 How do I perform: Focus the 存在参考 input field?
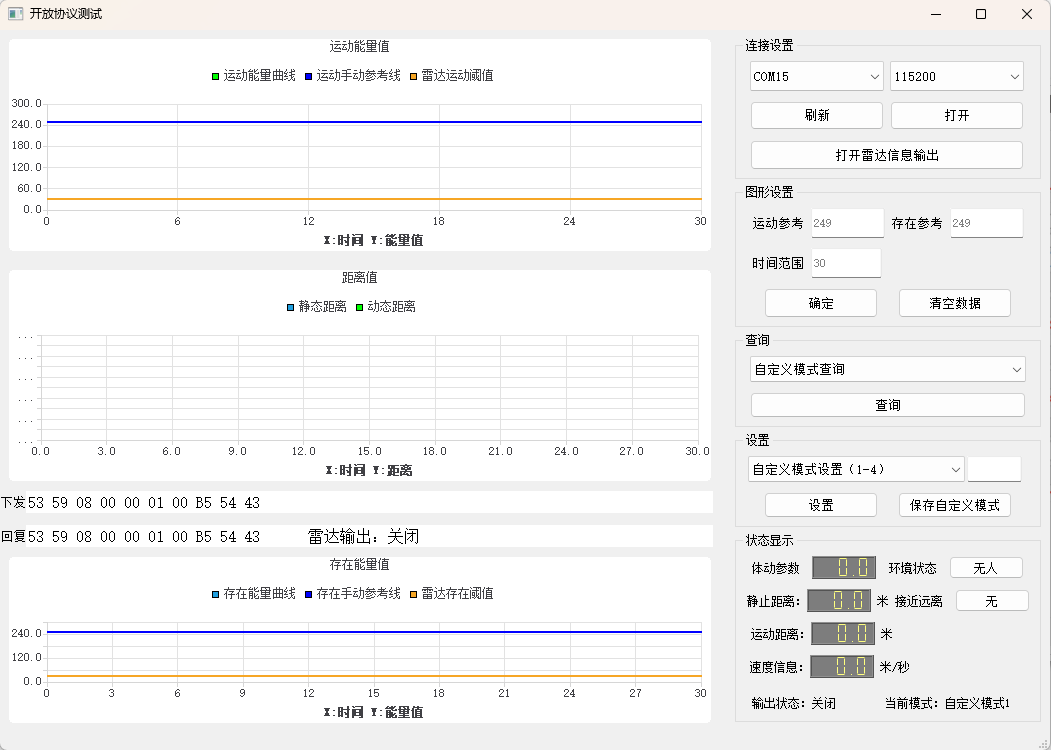tap(987, 223)
